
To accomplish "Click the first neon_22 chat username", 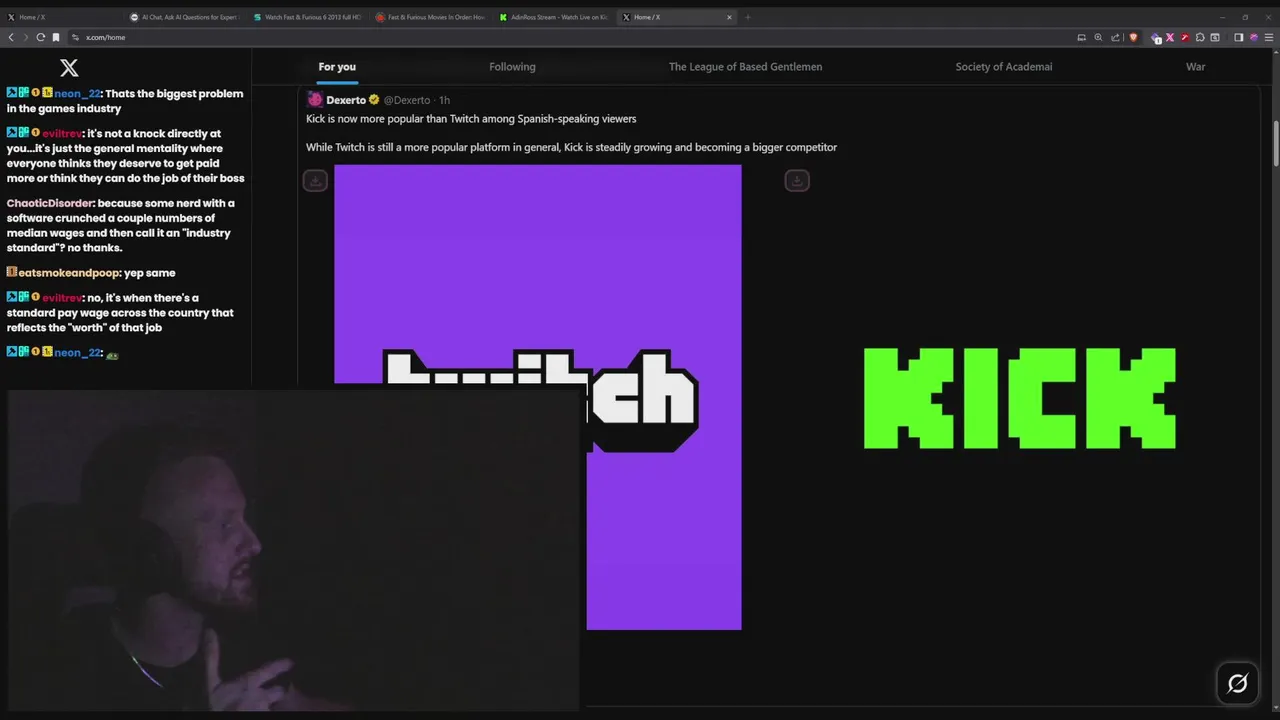I will pos(77,94).
